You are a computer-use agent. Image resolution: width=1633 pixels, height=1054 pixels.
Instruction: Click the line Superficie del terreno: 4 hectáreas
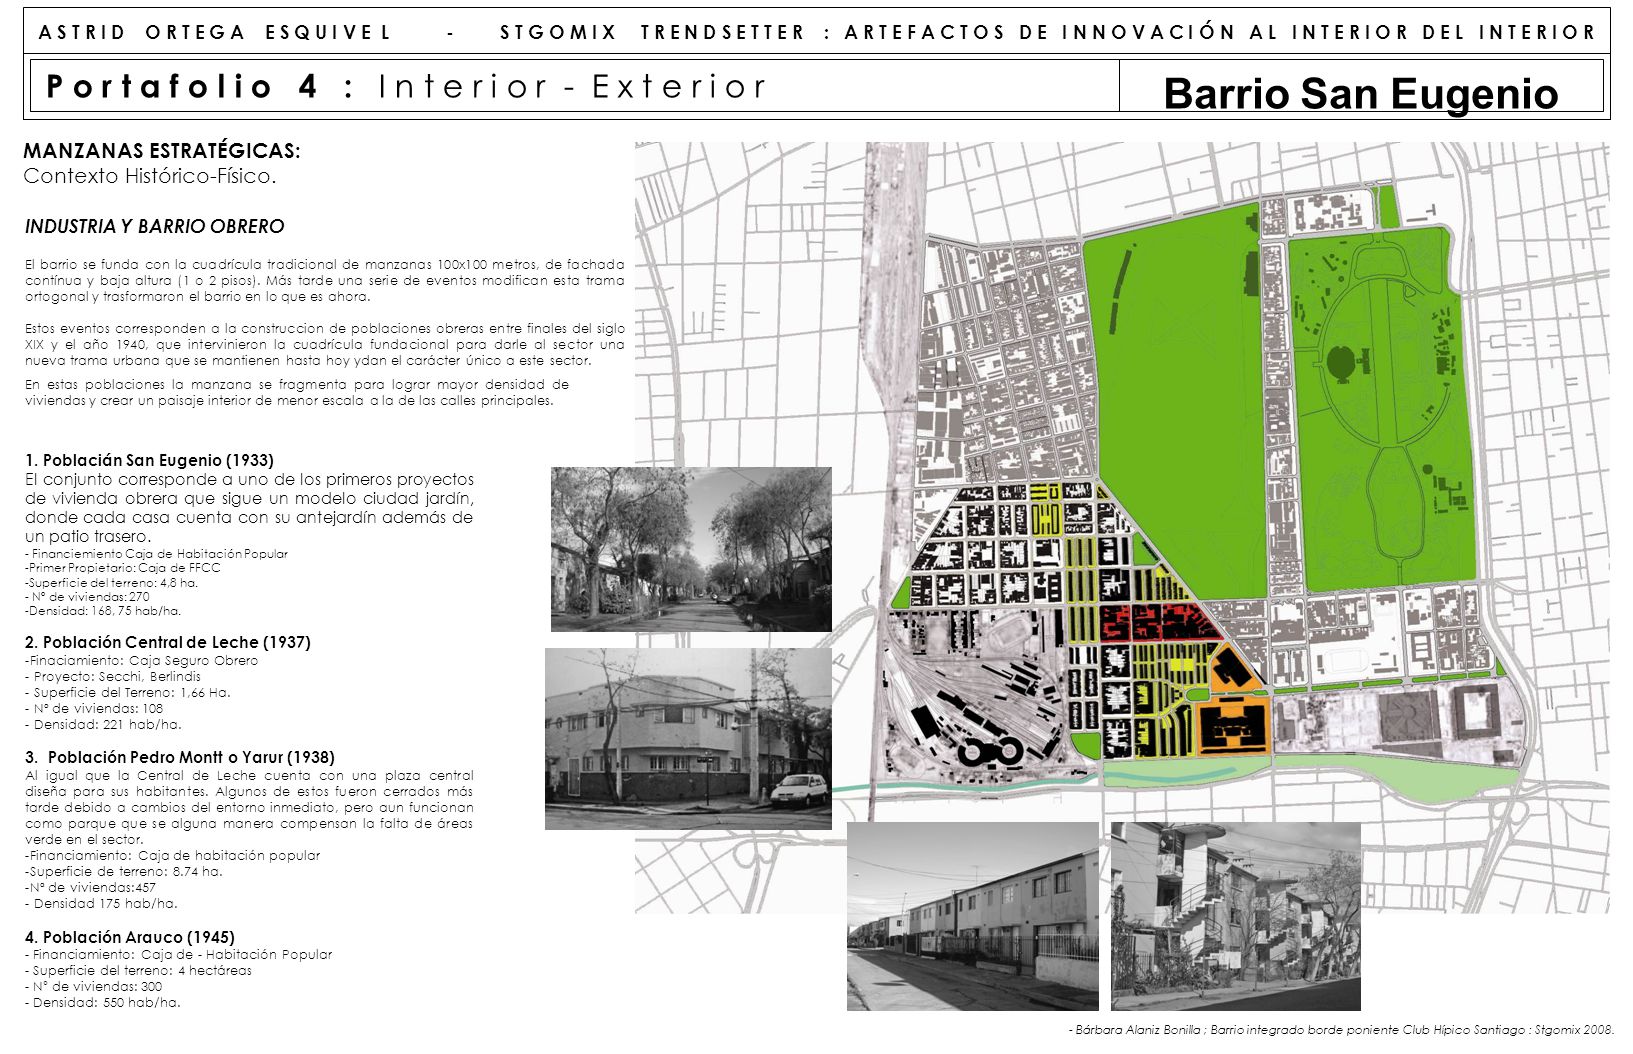point(139,970)
